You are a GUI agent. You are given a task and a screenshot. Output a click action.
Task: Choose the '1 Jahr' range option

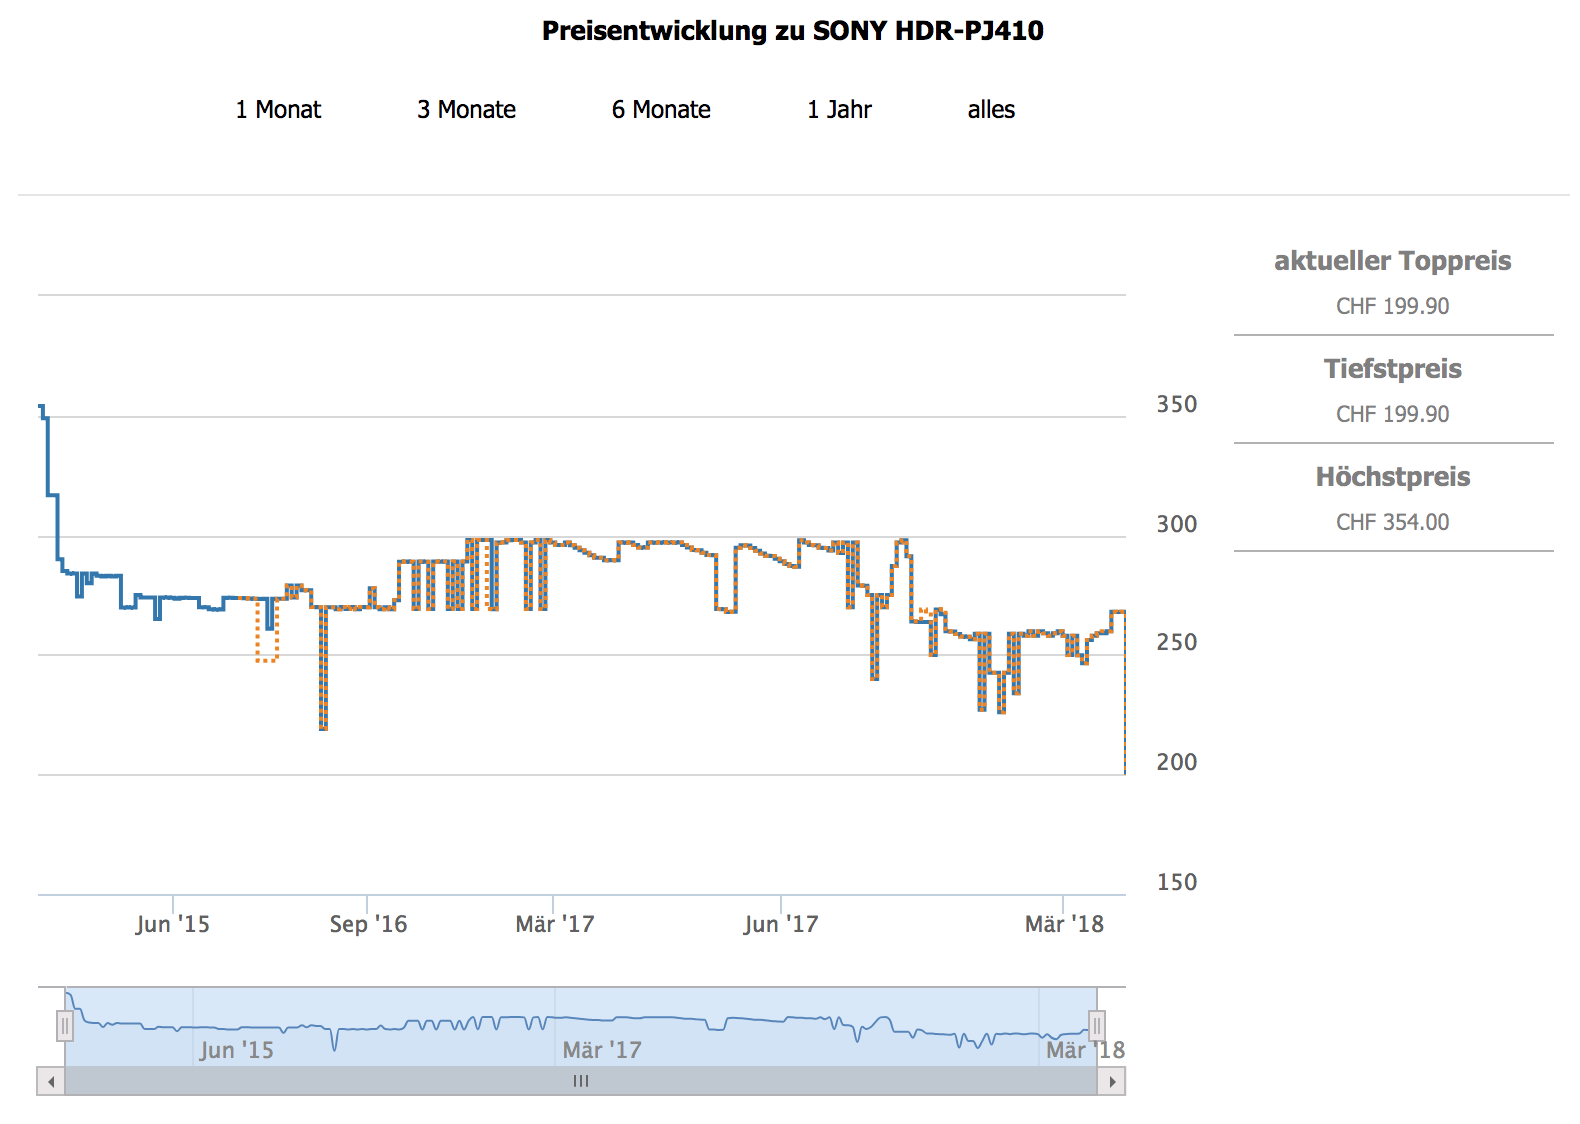839,110
